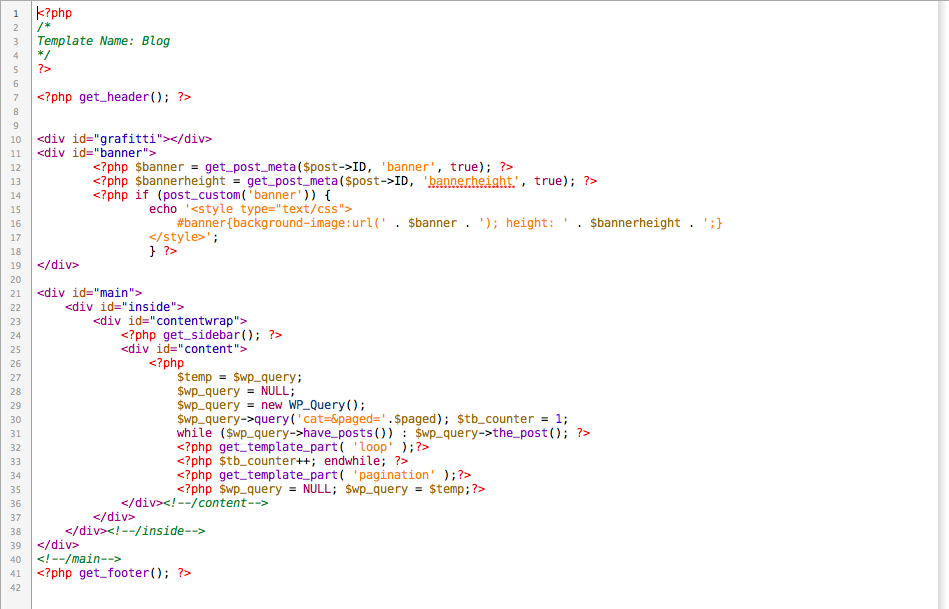Click the closing </div> on line 19

click(x=58, y=265)
